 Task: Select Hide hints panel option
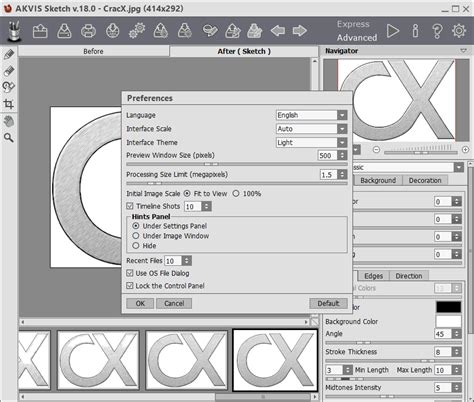click(136, 246)
